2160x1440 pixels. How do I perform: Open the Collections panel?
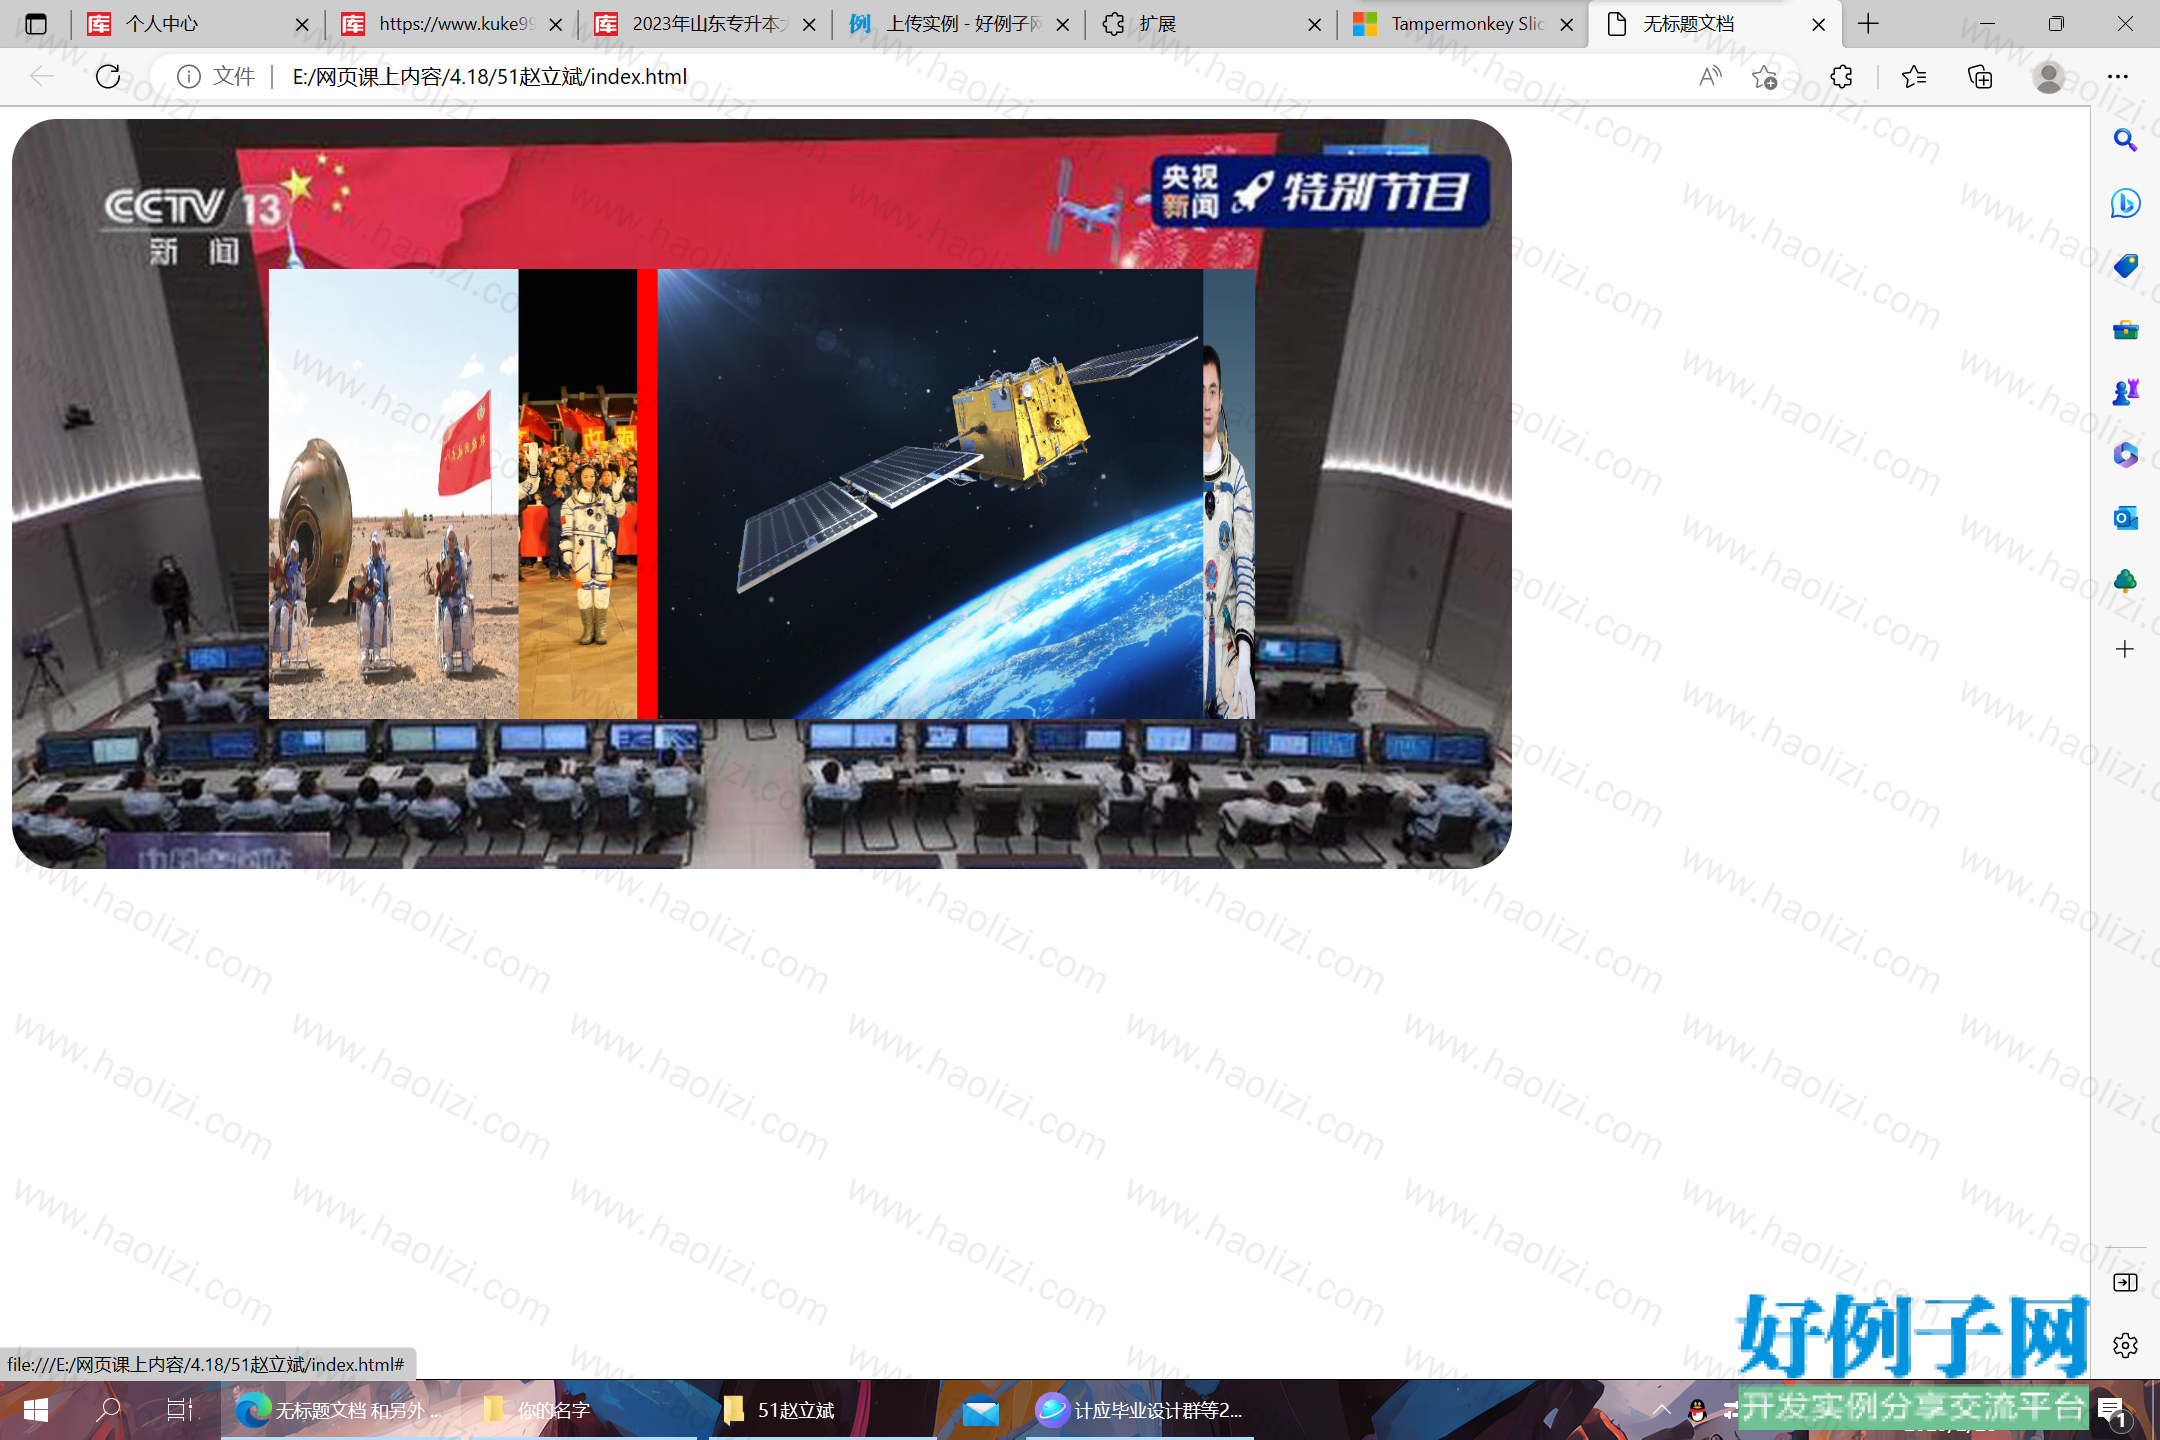1980,76
